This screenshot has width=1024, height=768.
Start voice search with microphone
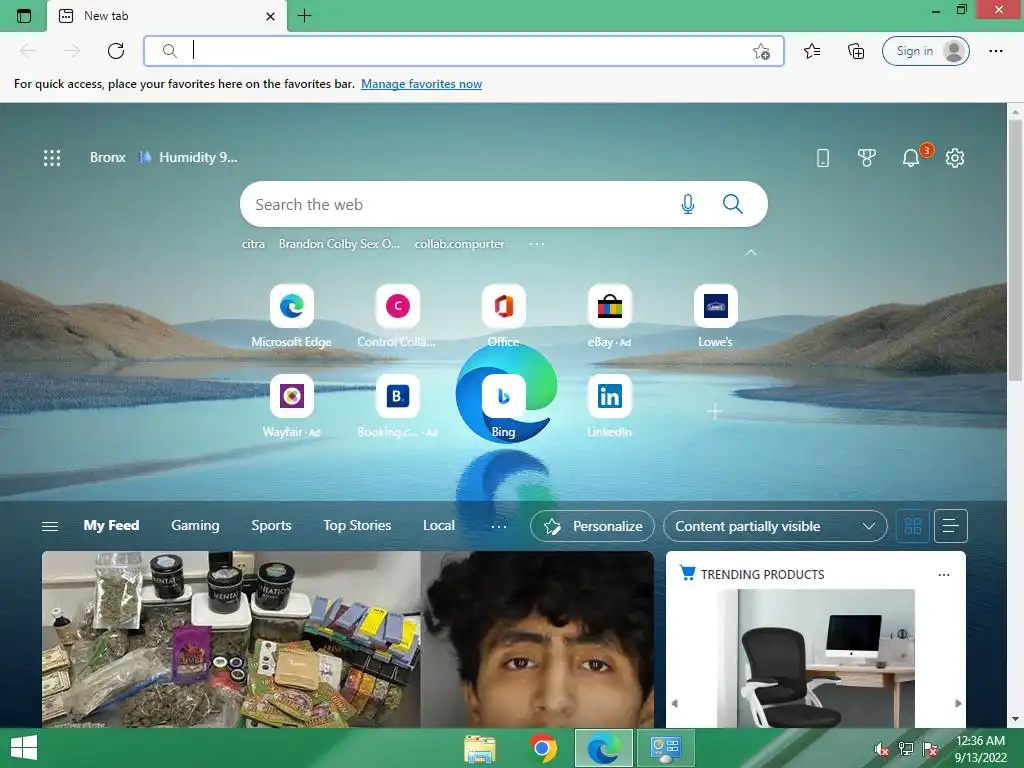tap(688, 204)
